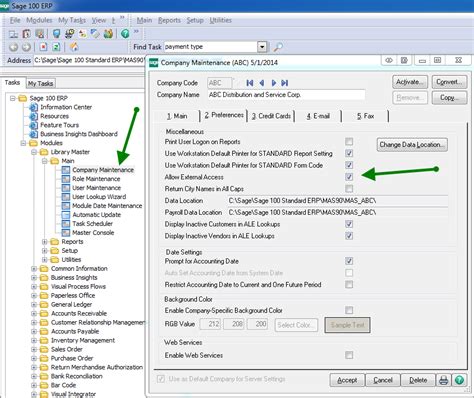Click the green Refresh page toolbar icon
Screen dimensions: 474x398
pos(56,47)
